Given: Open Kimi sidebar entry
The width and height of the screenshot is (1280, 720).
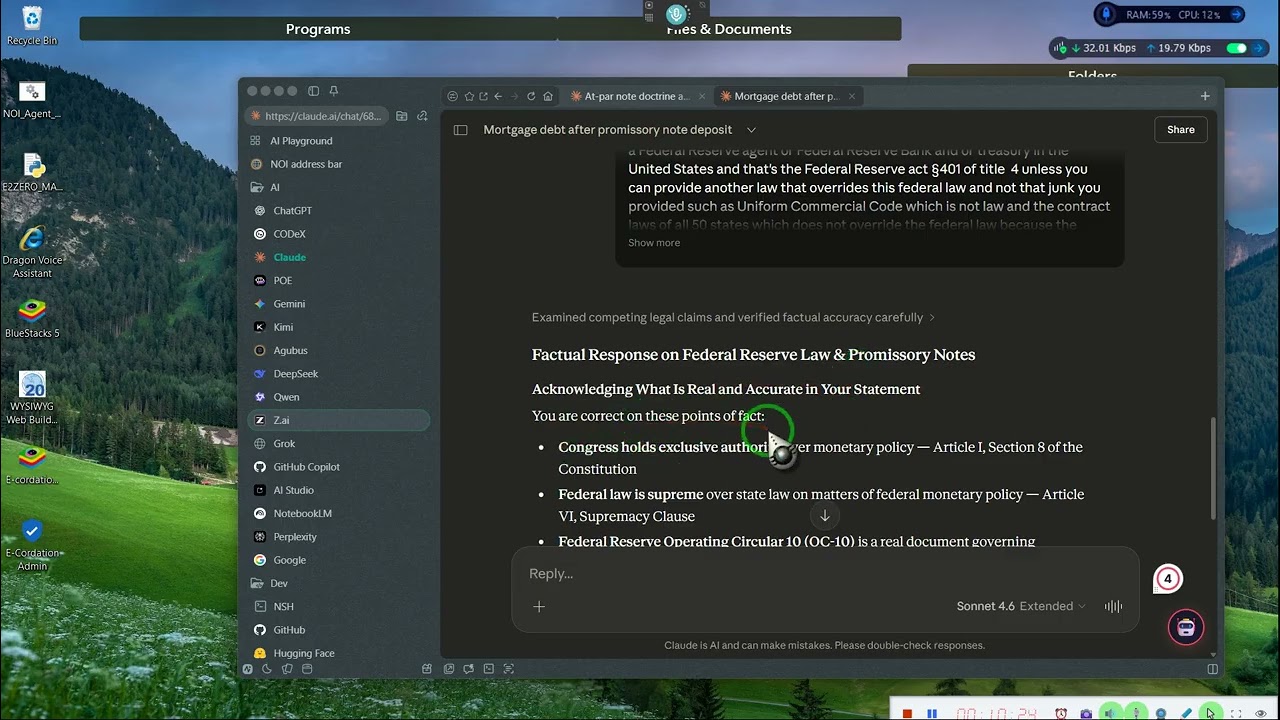Looking at the screenshot, I should (x=340, y=327).
